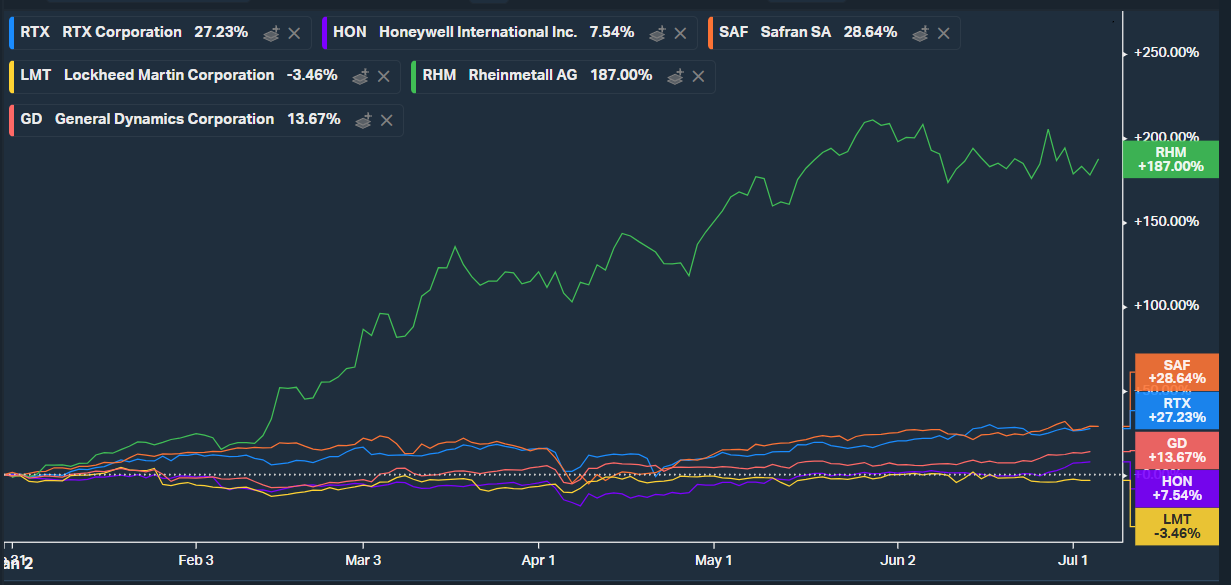This screenshot has height=585, width=1231.
Task: Click the 13.67% value in the GD chip
Action: coord(313,119)
